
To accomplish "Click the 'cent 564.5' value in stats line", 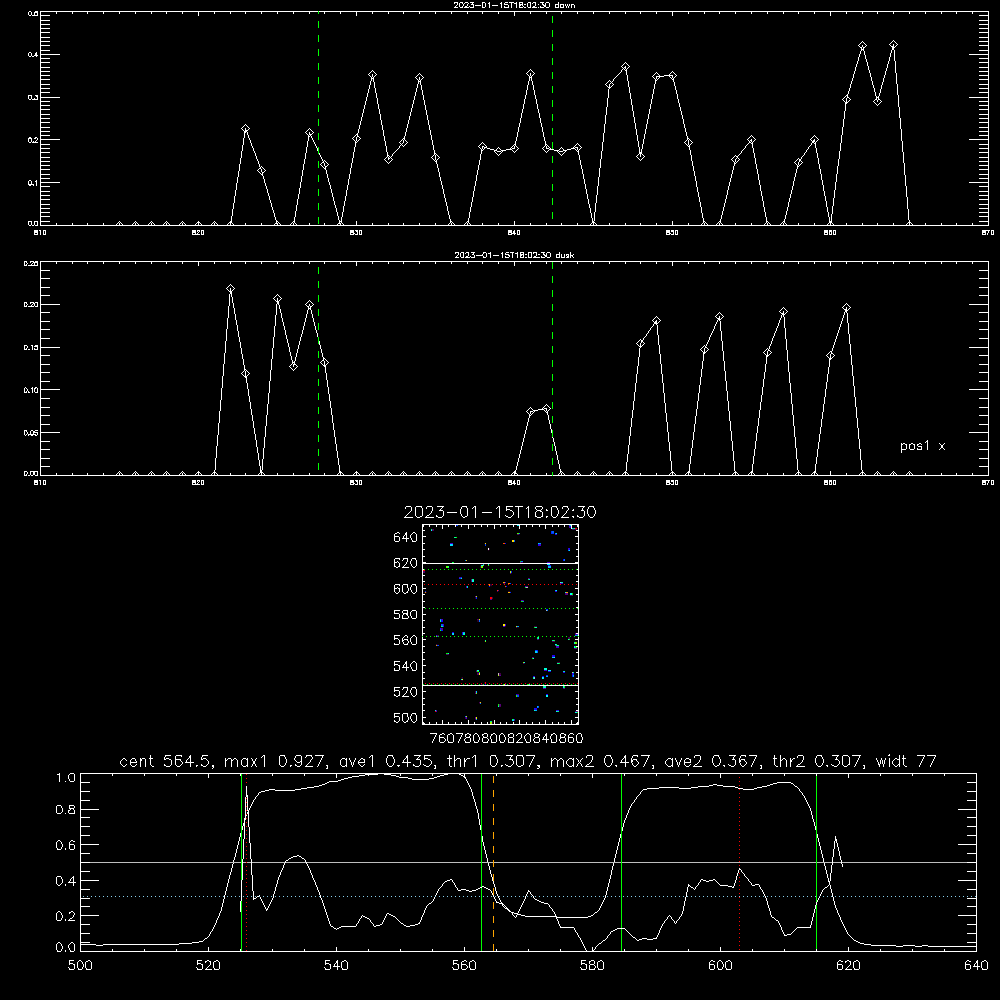I will pyautogui.click(x=165, y=761).
